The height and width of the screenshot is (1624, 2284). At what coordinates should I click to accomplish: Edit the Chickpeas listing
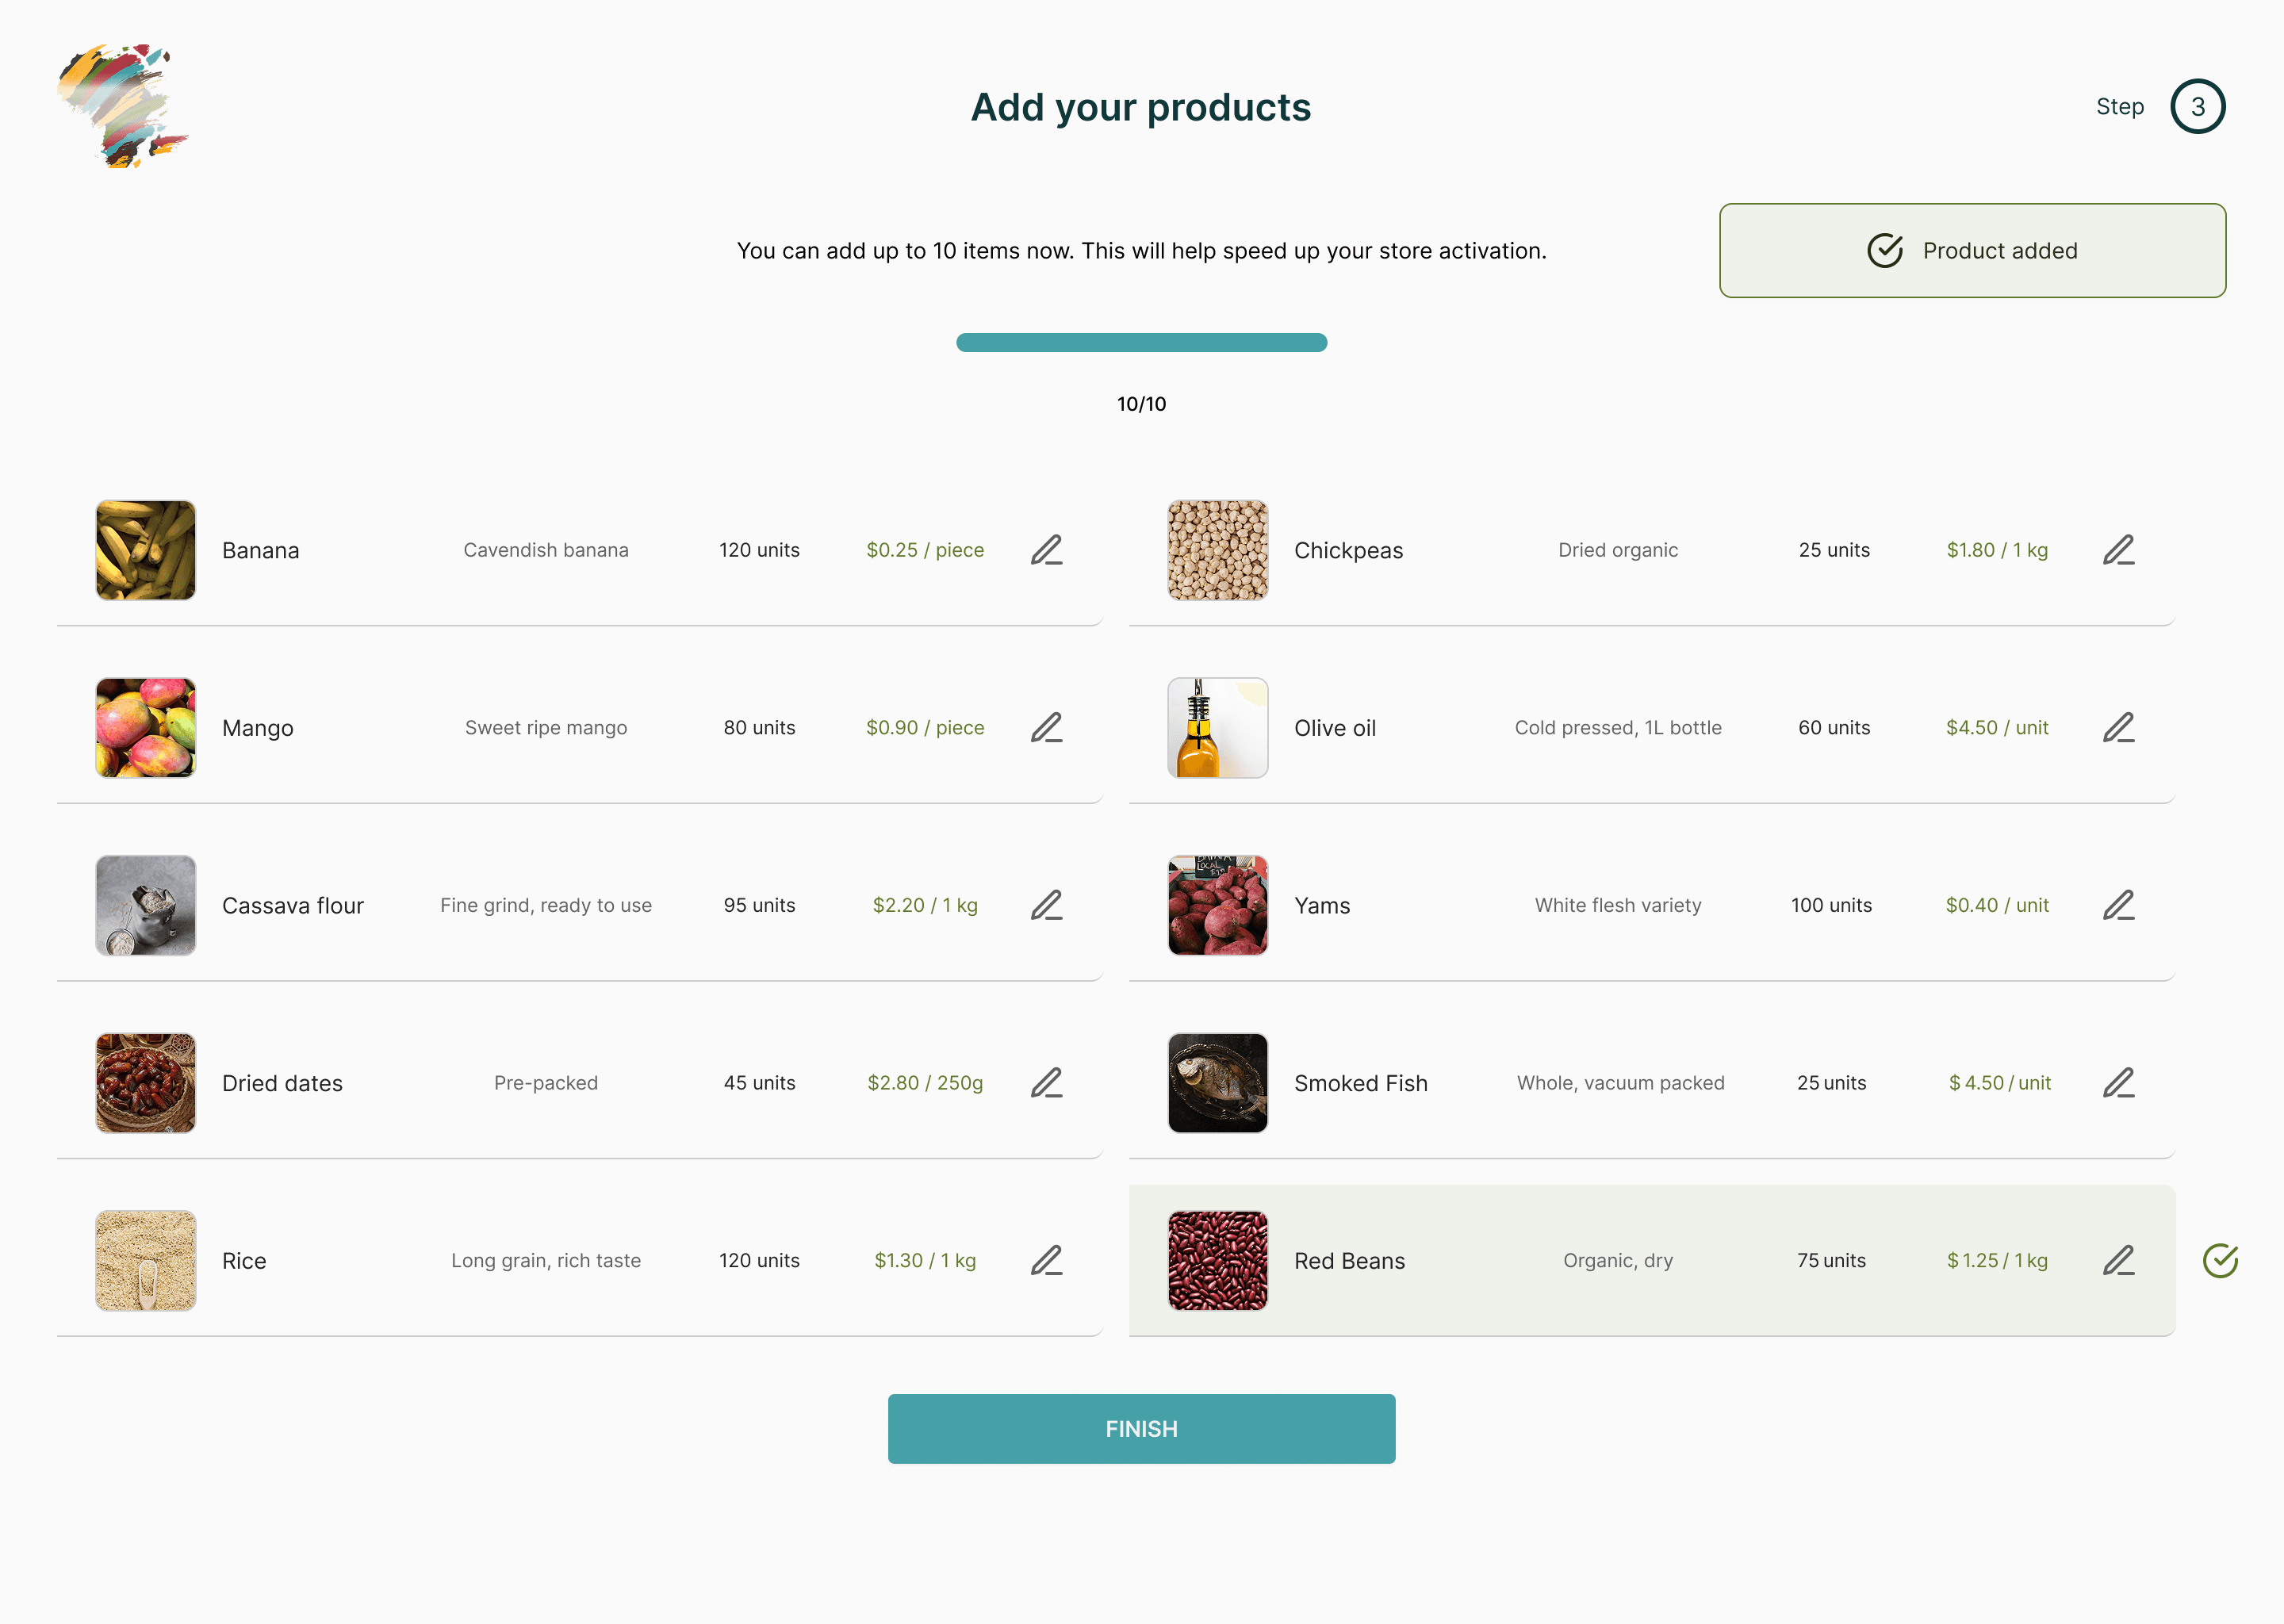point(2118,550)
